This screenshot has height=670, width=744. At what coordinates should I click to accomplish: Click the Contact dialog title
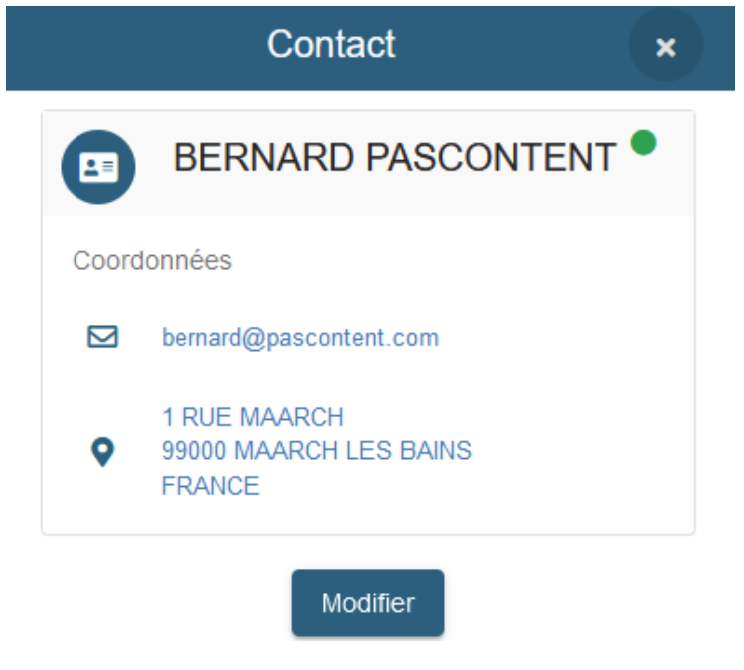331,44
